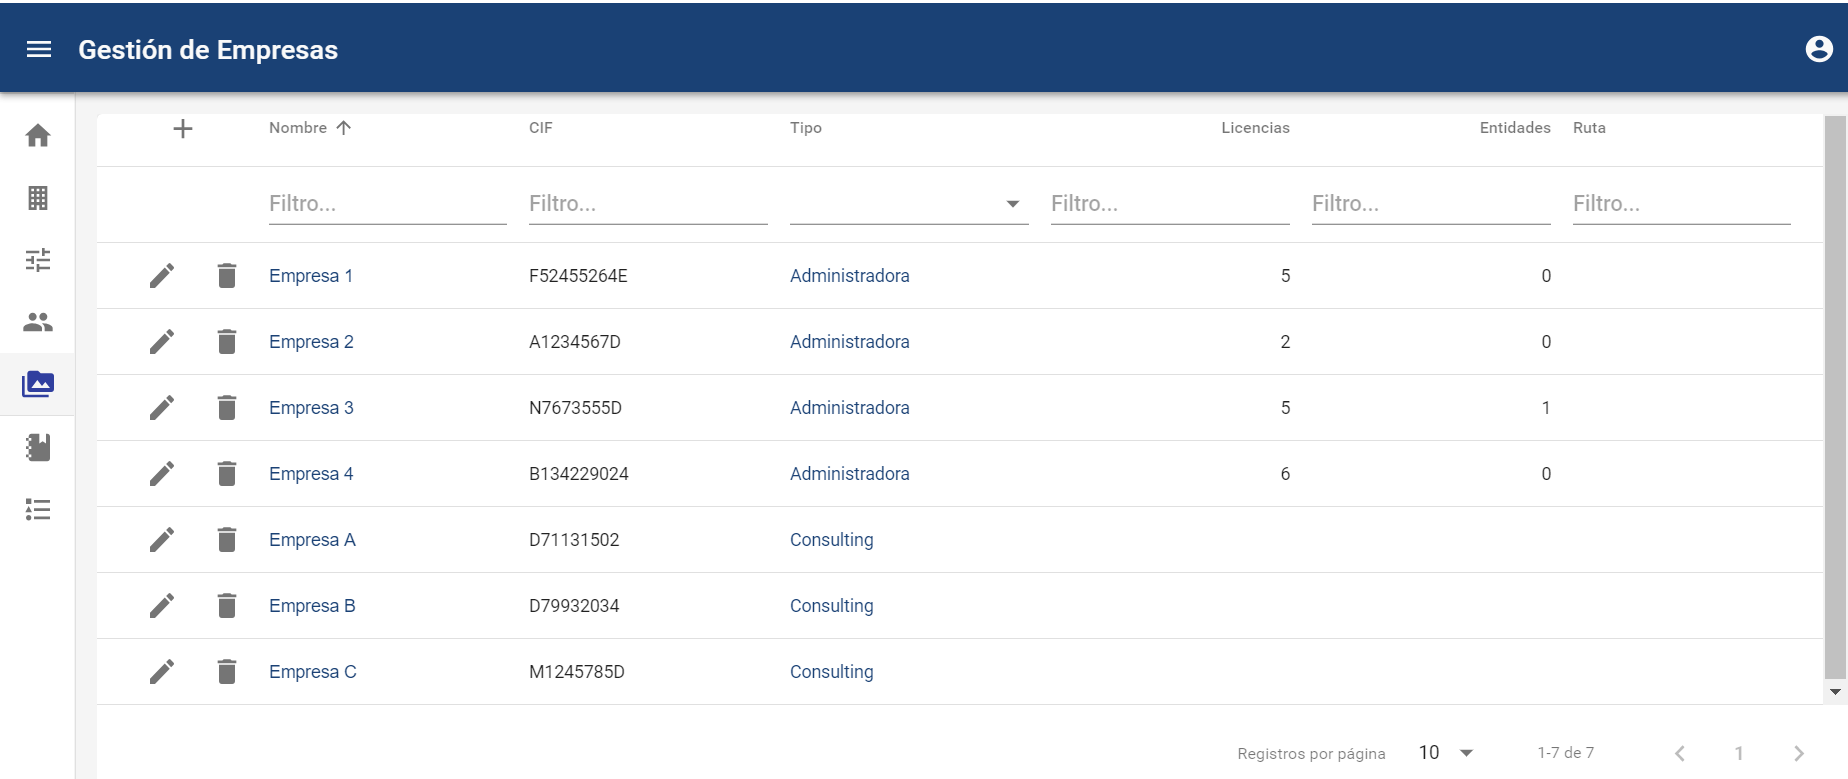Image resolution: width=1848 pixels, height=779 pixels.
Task: Click the CIF column header
Action: click(541, 128)
